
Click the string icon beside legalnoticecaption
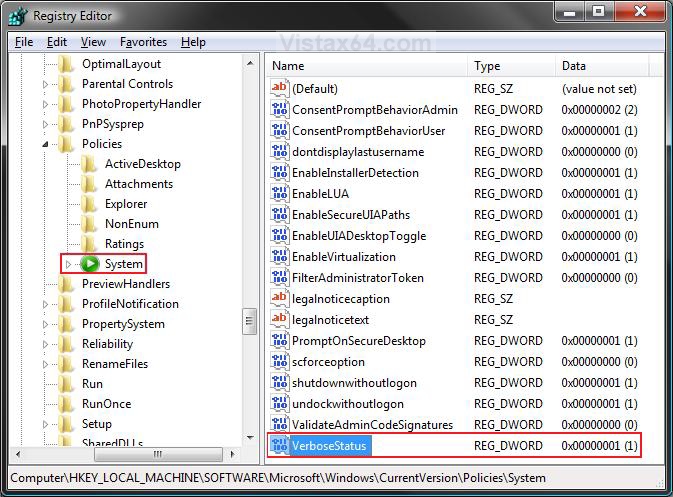tap(279, 298)
